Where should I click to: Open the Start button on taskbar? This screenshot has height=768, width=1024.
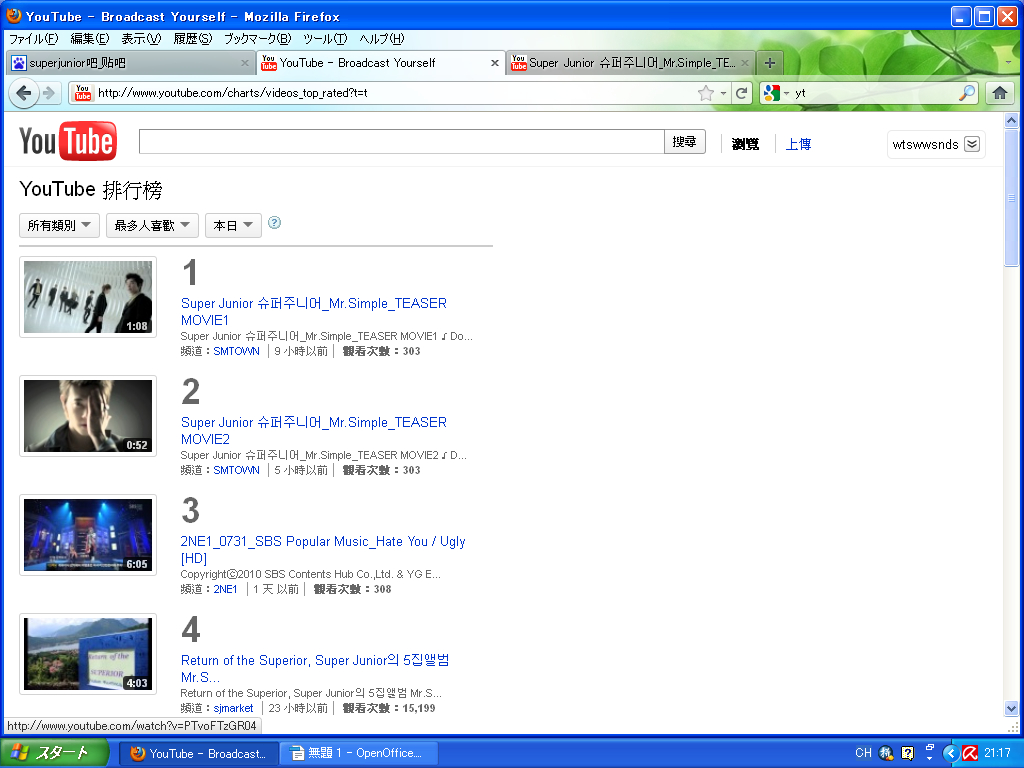[55, 753]
